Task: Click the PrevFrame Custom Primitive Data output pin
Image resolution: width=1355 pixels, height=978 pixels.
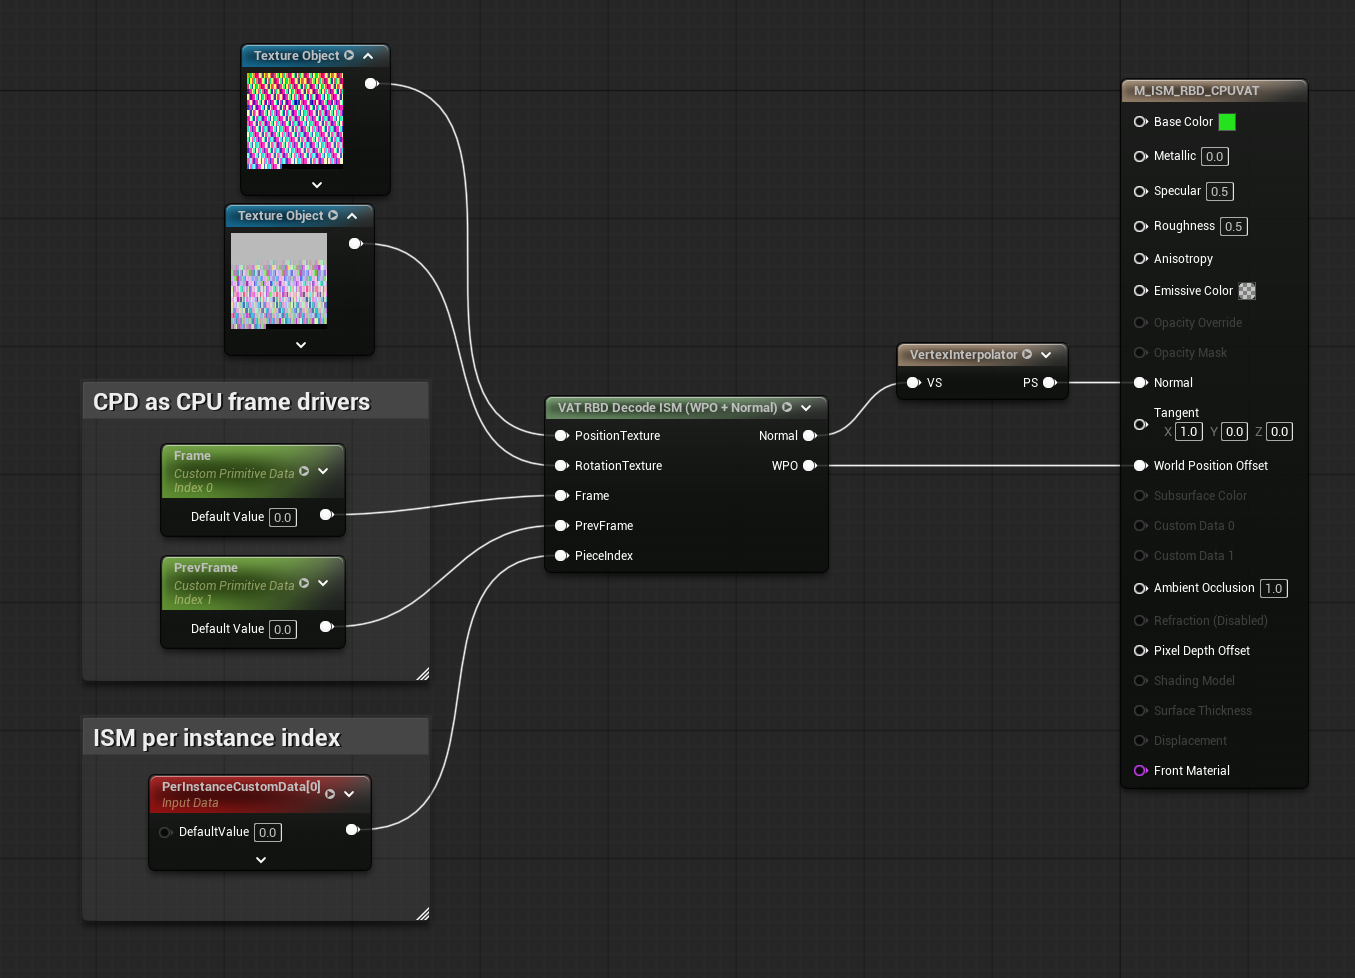Action: click(326, 626)
